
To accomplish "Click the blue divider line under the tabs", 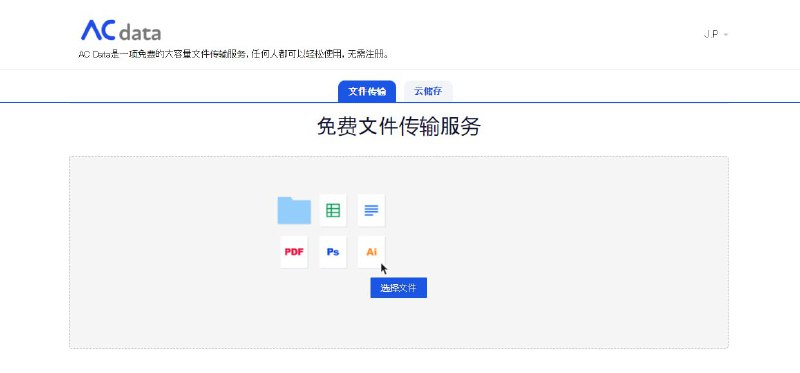I will coord(400,103).
